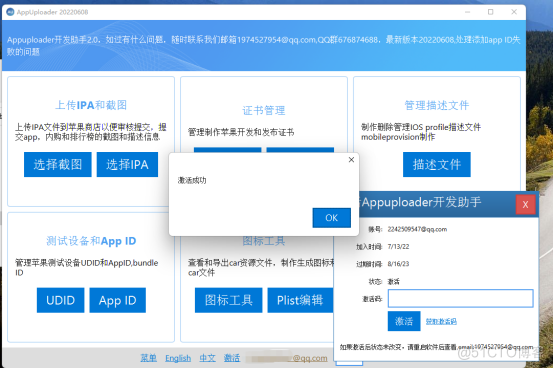
Task: Click the App ID button
Action: tap(117, 300)
